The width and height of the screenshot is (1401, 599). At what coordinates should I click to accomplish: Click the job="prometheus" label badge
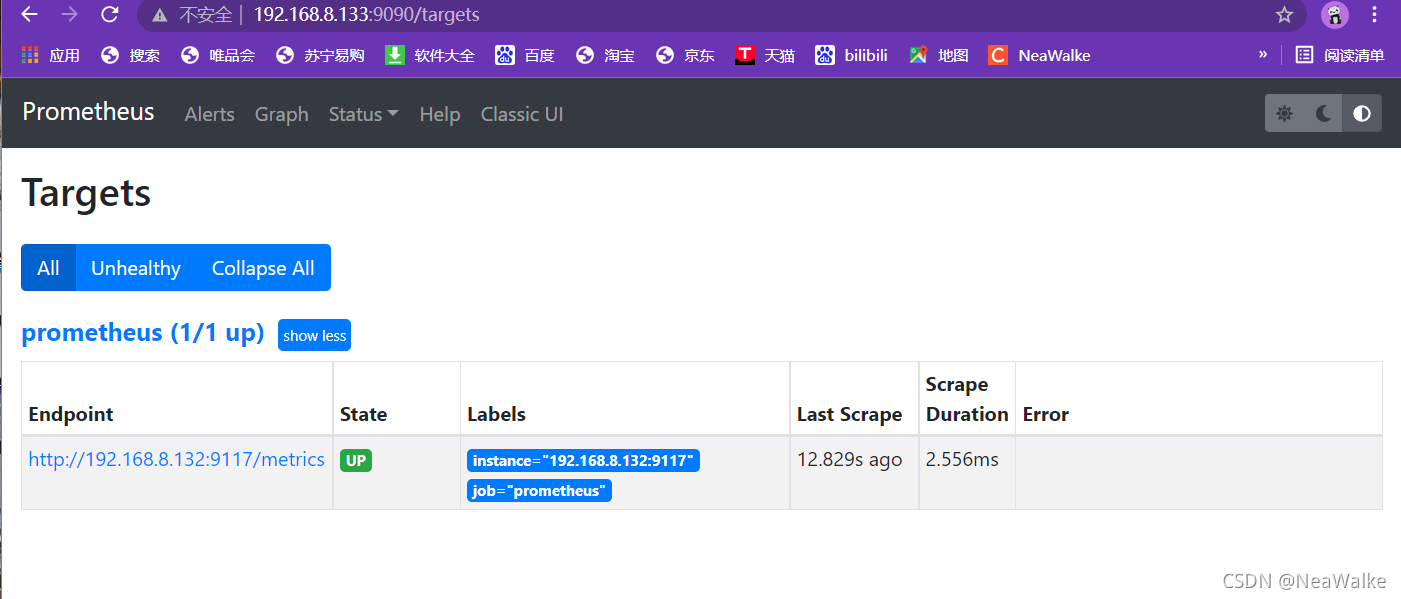pos(539,491)
